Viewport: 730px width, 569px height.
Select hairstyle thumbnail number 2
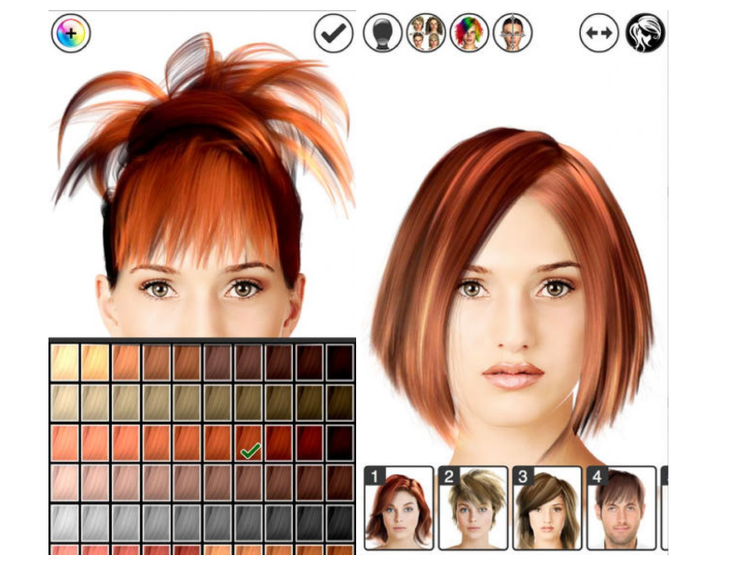click(473, 508)
